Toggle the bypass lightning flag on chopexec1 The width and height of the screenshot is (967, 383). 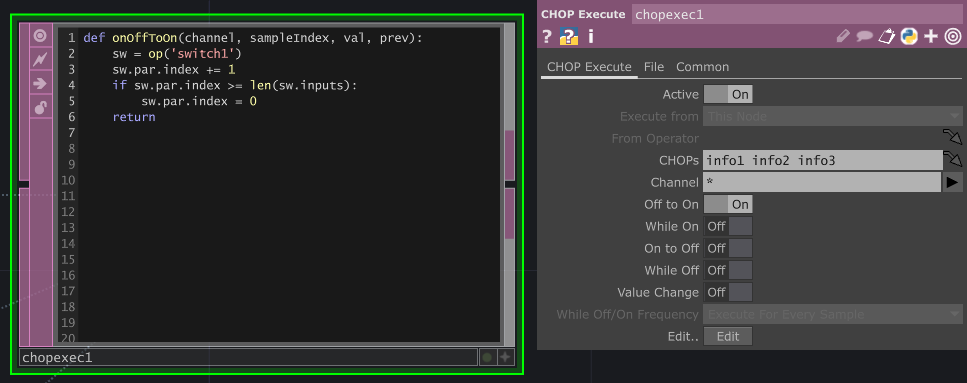point(41,59)
